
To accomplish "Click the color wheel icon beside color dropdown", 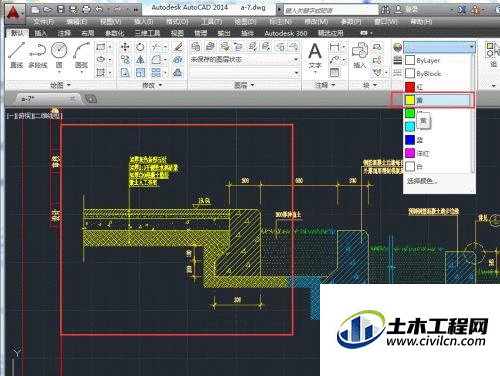I will pyautogui.click(x=397, y=47).
